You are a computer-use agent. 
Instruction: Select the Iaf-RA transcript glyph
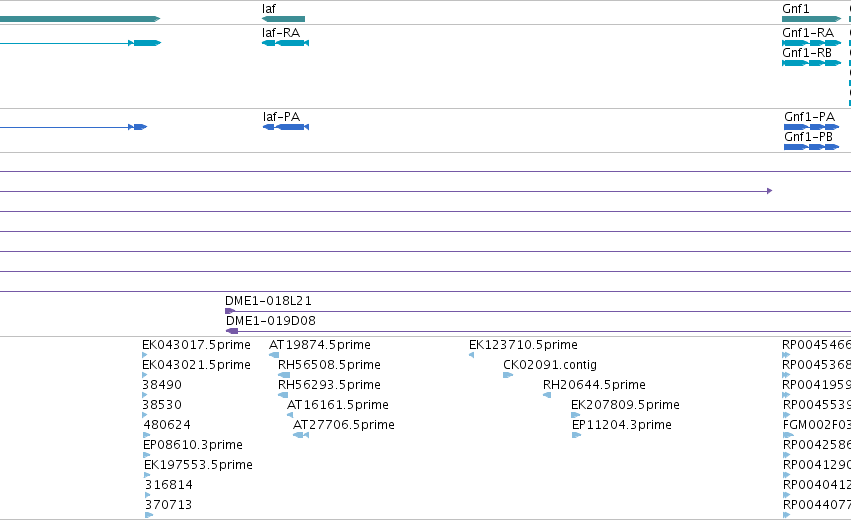285,43
